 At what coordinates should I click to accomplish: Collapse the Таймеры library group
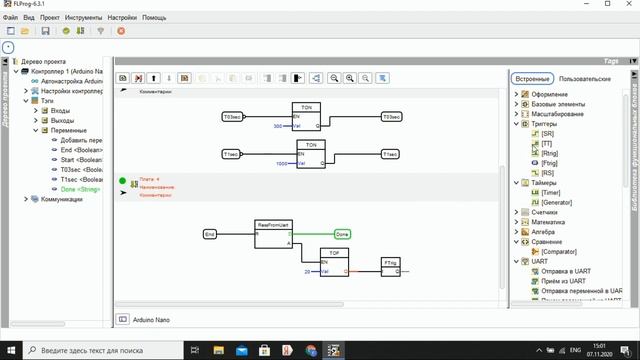pyautogui.click(x=516, y=182)
